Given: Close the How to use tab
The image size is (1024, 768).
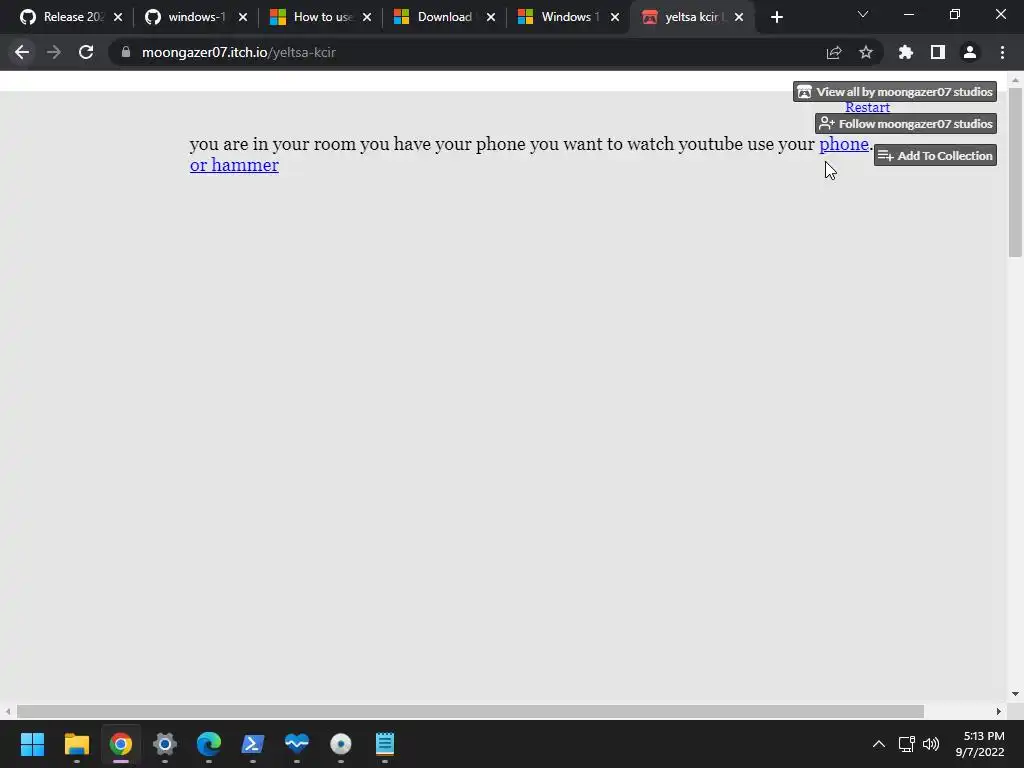Looking at the screenshot, I should 367,17.
